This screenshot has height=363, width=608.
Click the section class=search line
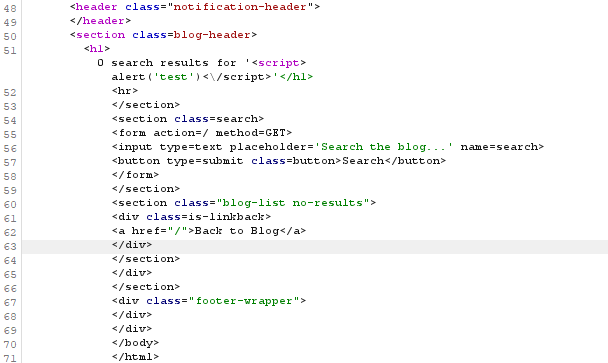coord(188,119)
